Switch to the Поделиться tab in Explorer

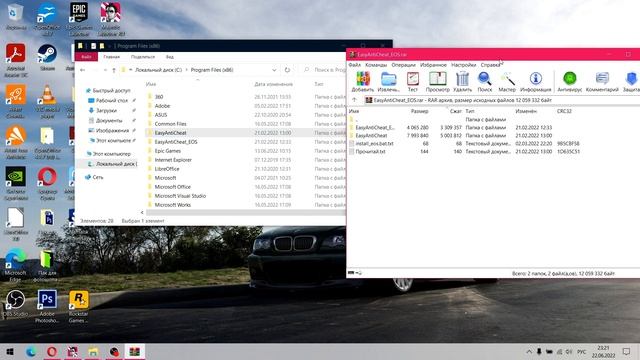point(143,57)
